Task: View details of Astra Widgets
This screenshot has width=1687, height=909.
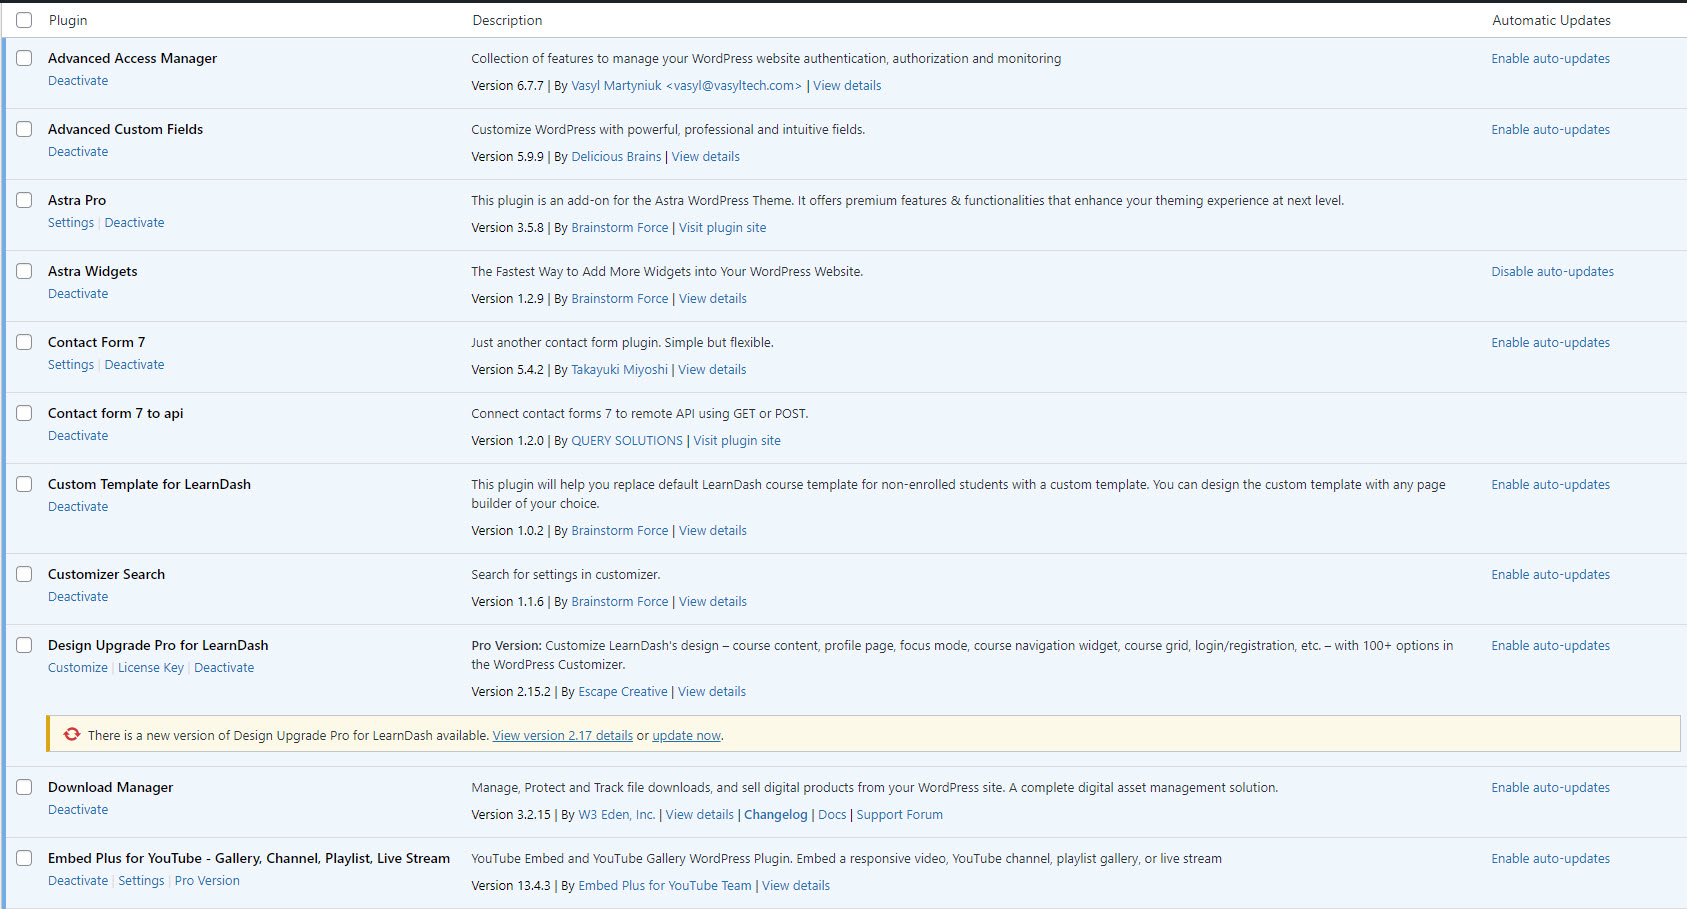Action: click(x=713, y=299)
